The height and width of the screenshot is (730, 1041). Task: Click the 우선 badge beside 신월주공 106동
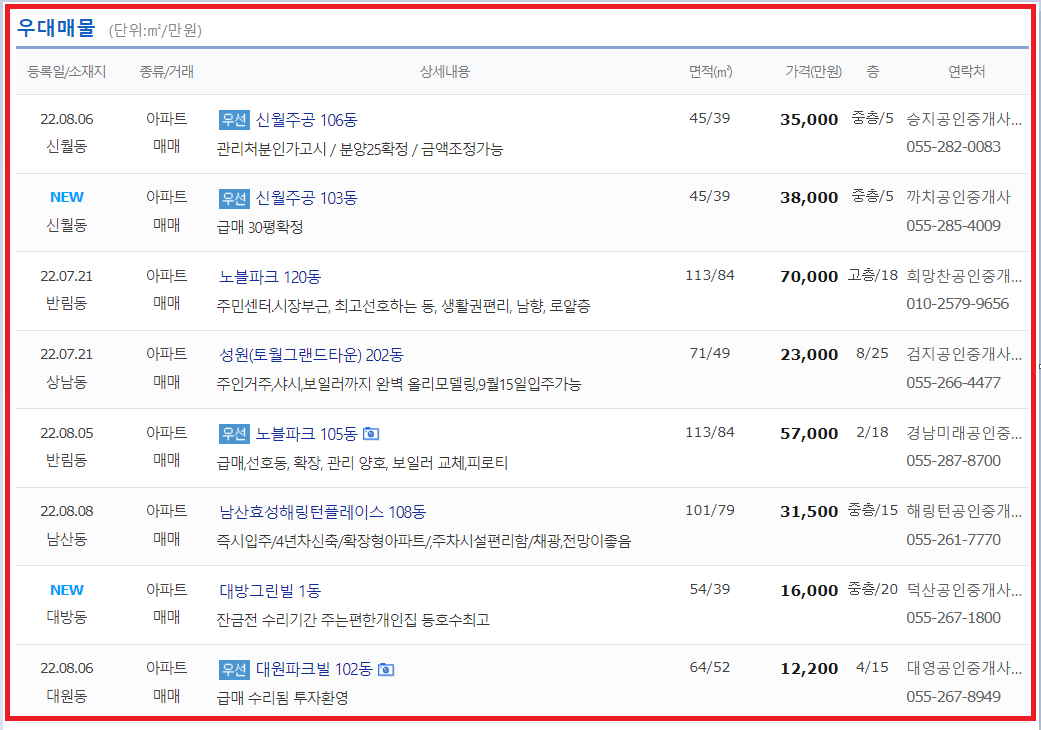(234, 119)
